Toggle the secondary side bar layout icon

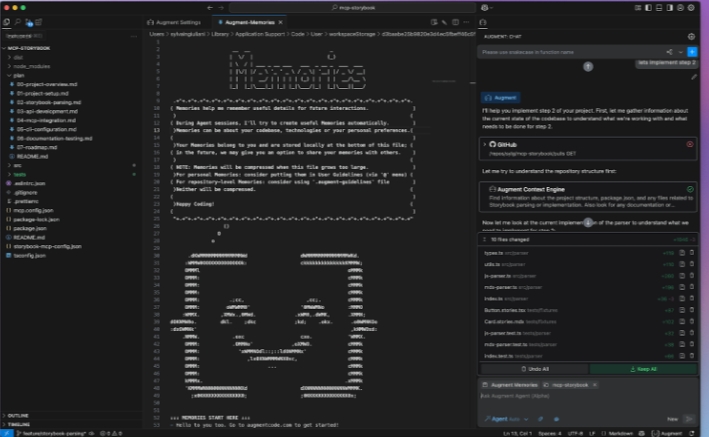[x=670, y=8]
